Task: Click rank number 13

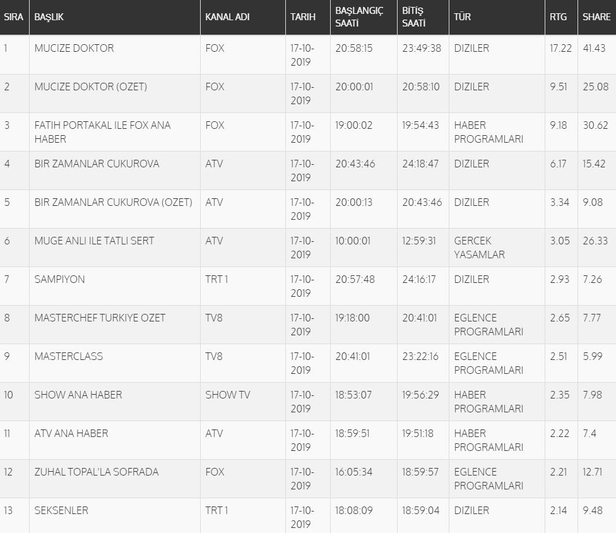Action: coord(8,510)
